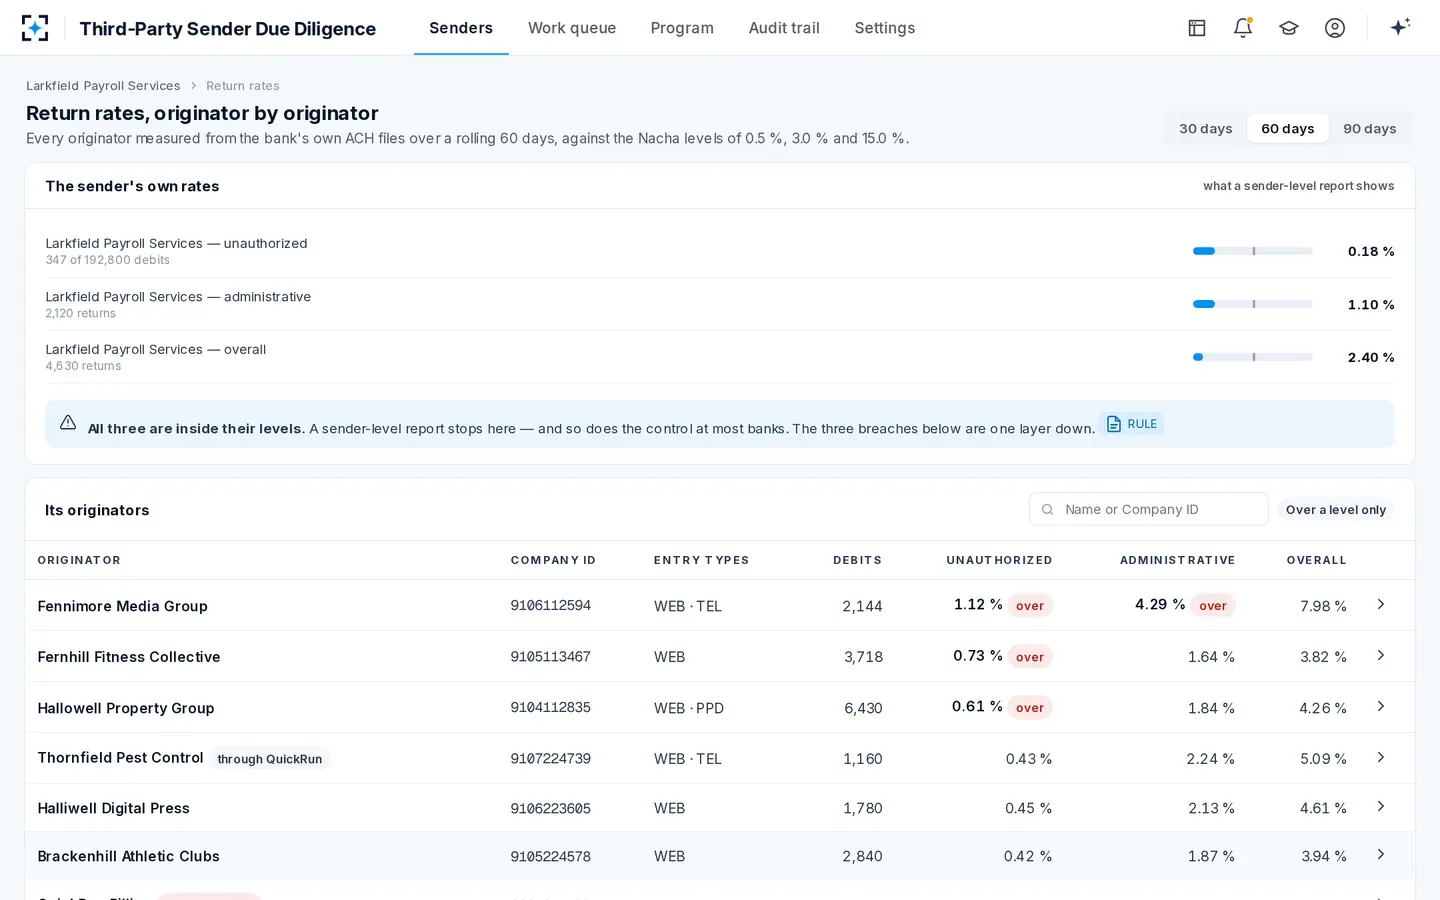Click the Brackenhill Athletic Clubs name
This screenshot has height=900, width=1440.
point(128,856)
